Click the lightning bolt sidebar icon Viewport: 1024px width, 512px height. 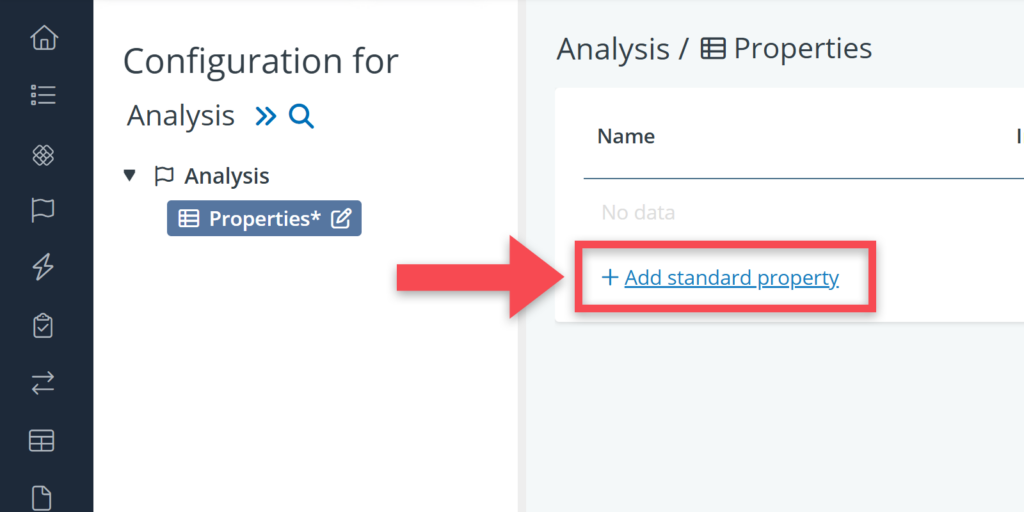(x=44, y=267)
